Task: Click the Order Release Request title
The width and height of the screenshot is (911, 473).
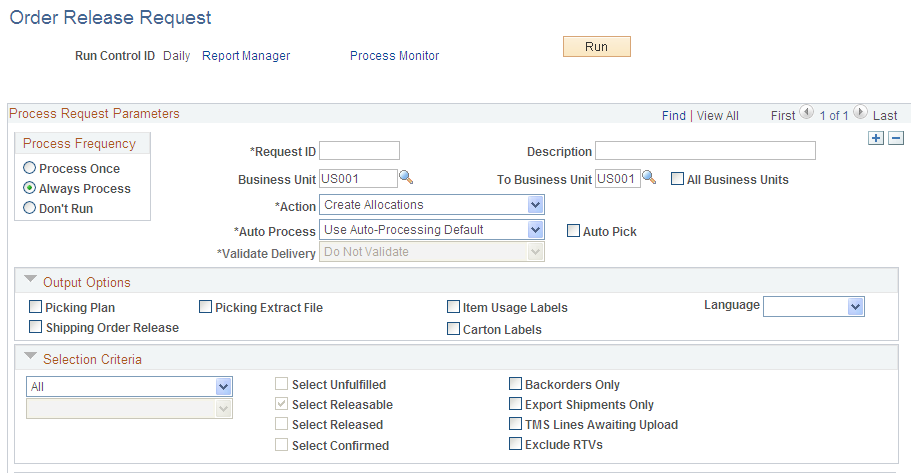Action: pyautogui.click(x=110, y=17)
